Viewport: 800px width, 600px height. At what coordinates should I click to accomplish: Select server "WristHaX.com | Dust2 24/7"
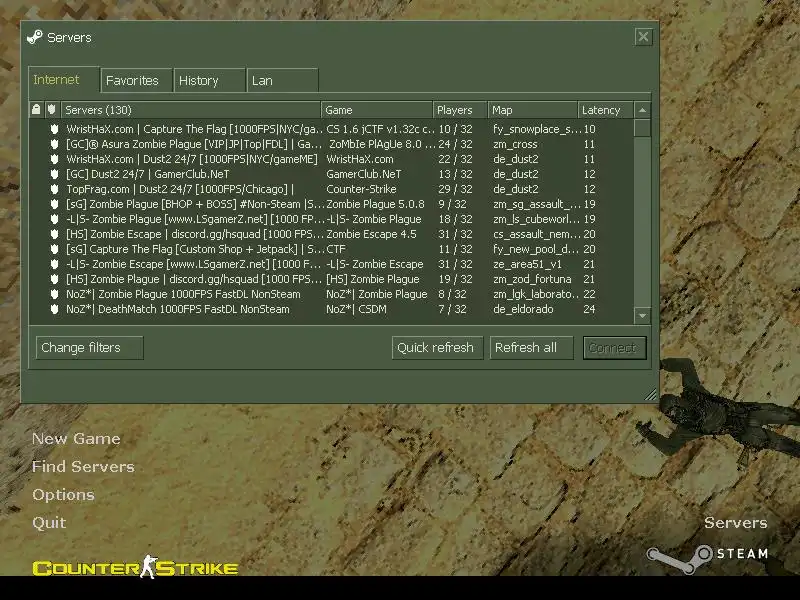(331, 159)
